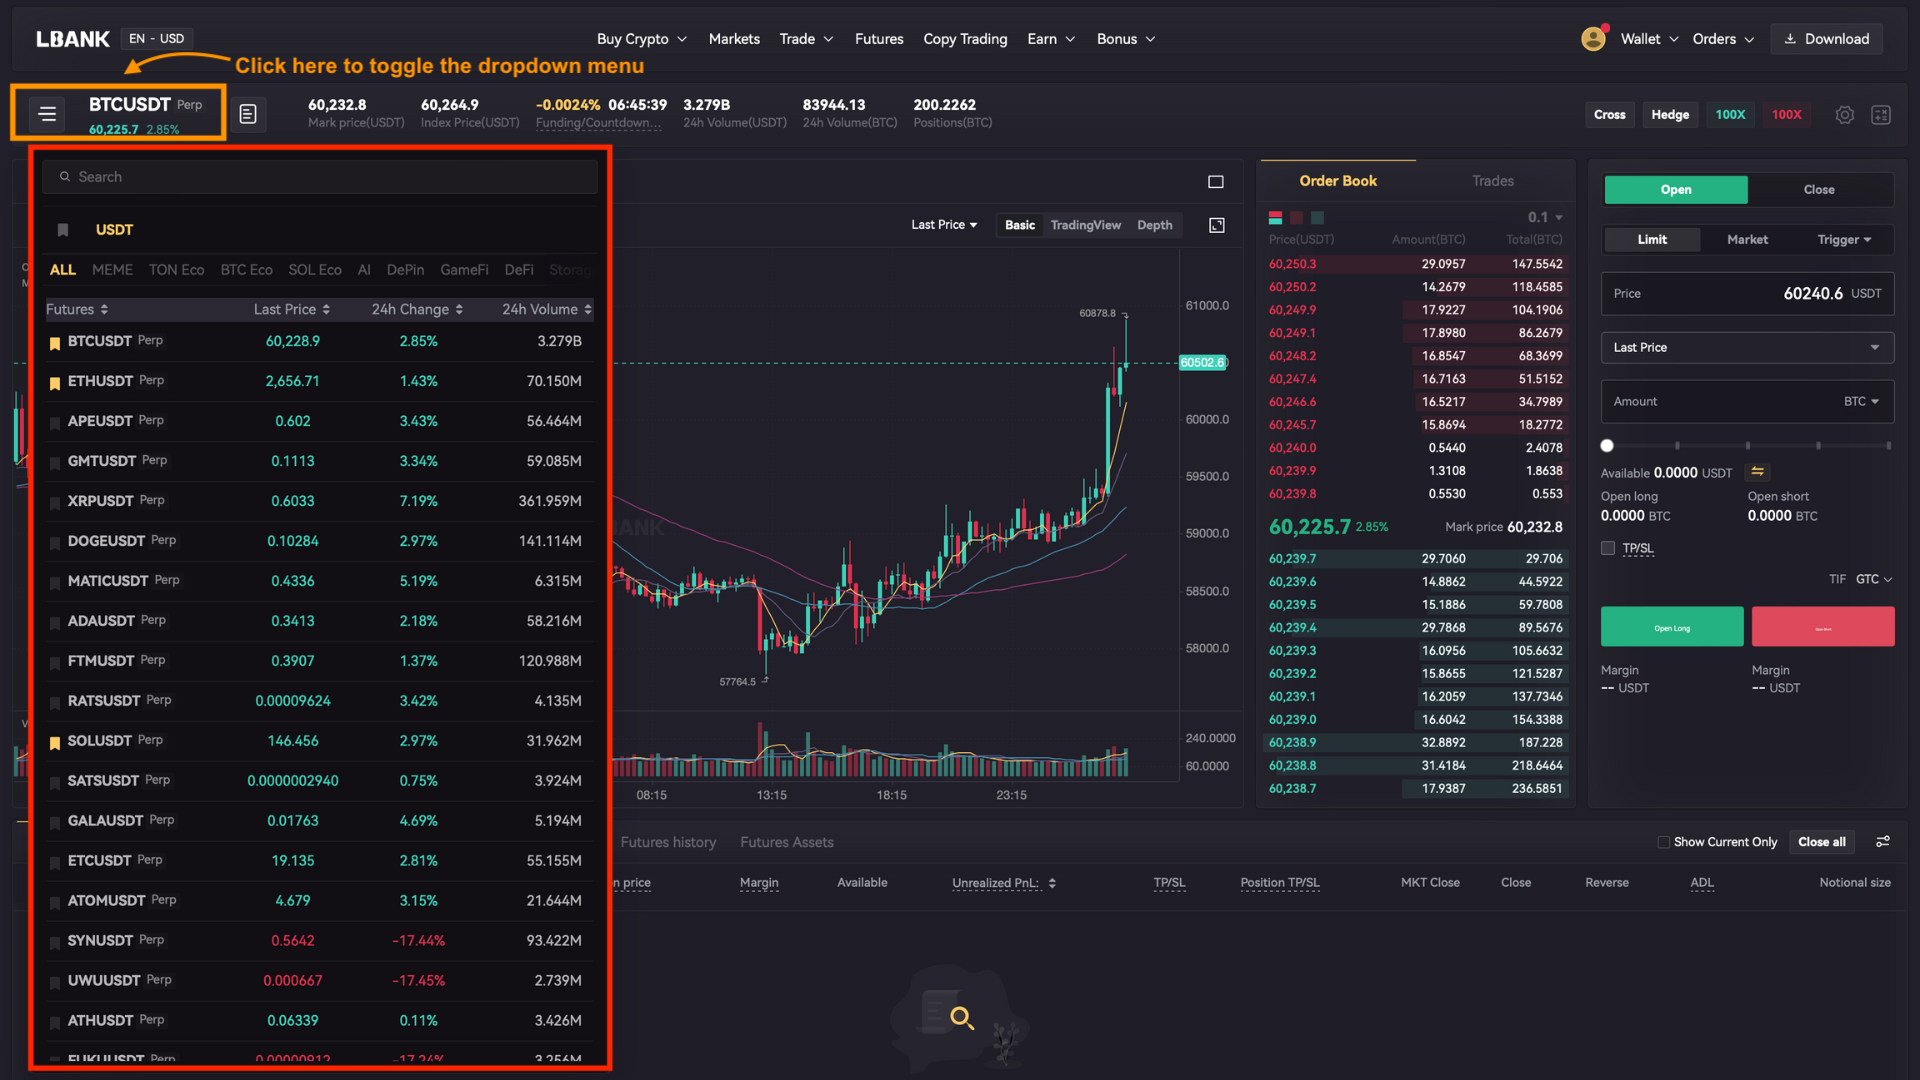
Task: Open Futures history tab
Action: (668, 842)
